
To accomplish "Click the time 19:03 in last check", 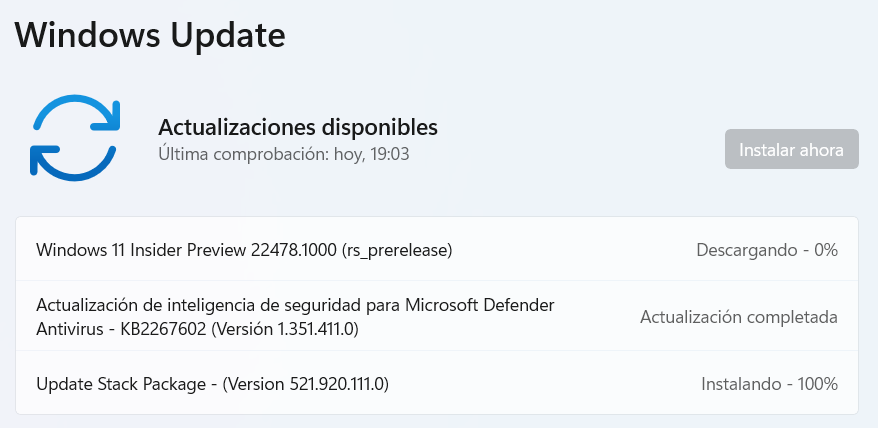I will 390,154.
